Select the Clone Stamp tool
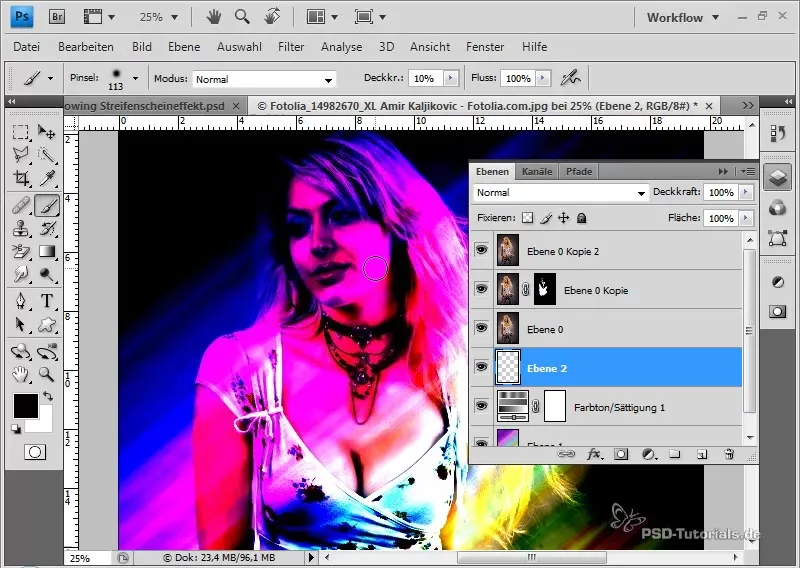The image size is (800, 568). [x=20, y=229]
